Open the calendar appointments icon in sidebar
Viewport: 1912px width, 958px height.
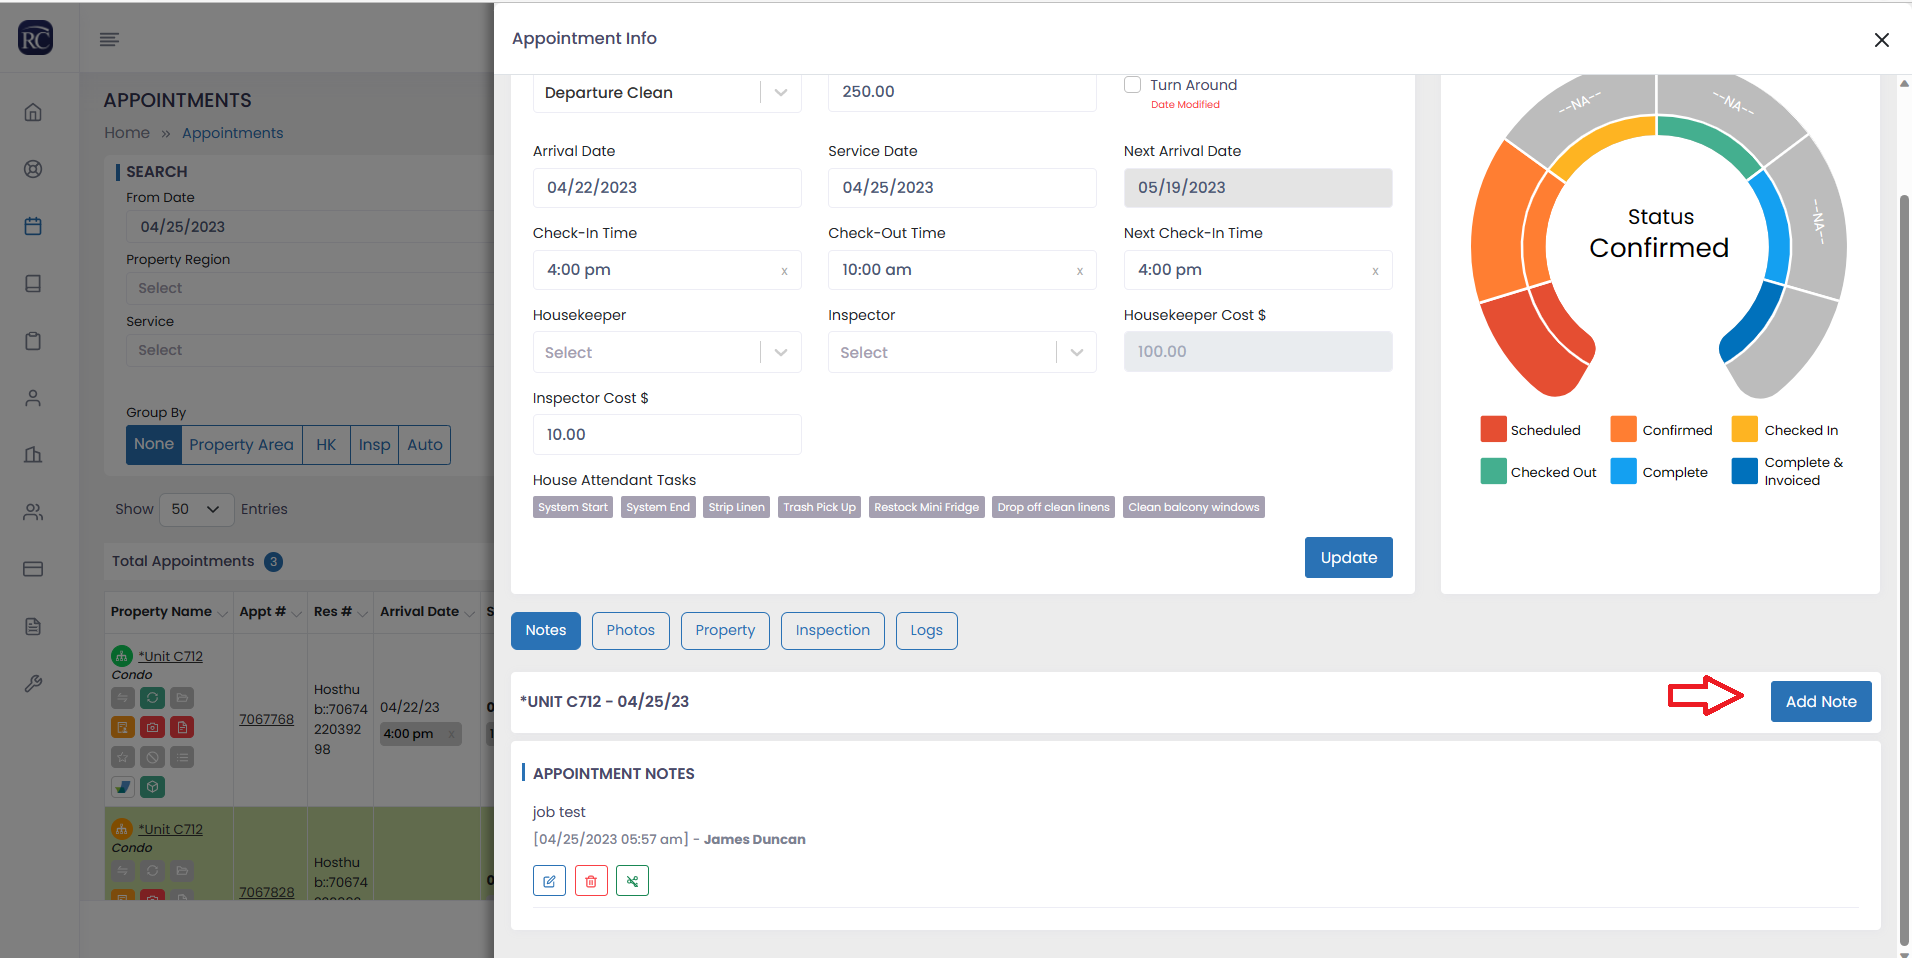pos(33,226)
